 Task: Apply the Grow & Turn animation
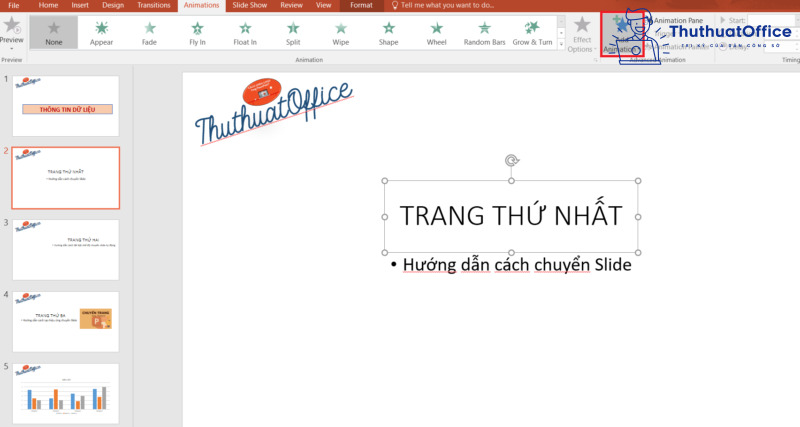(532, 32)
